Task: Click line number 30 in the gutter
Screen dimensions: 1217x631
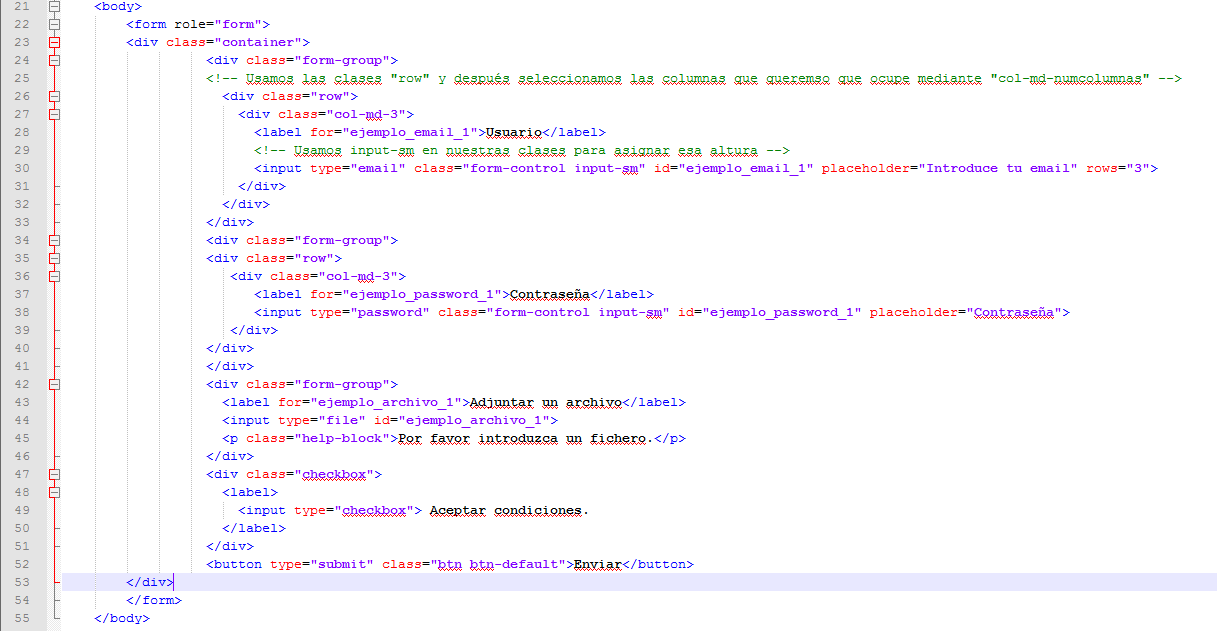Action: click(x=23, y=168)
